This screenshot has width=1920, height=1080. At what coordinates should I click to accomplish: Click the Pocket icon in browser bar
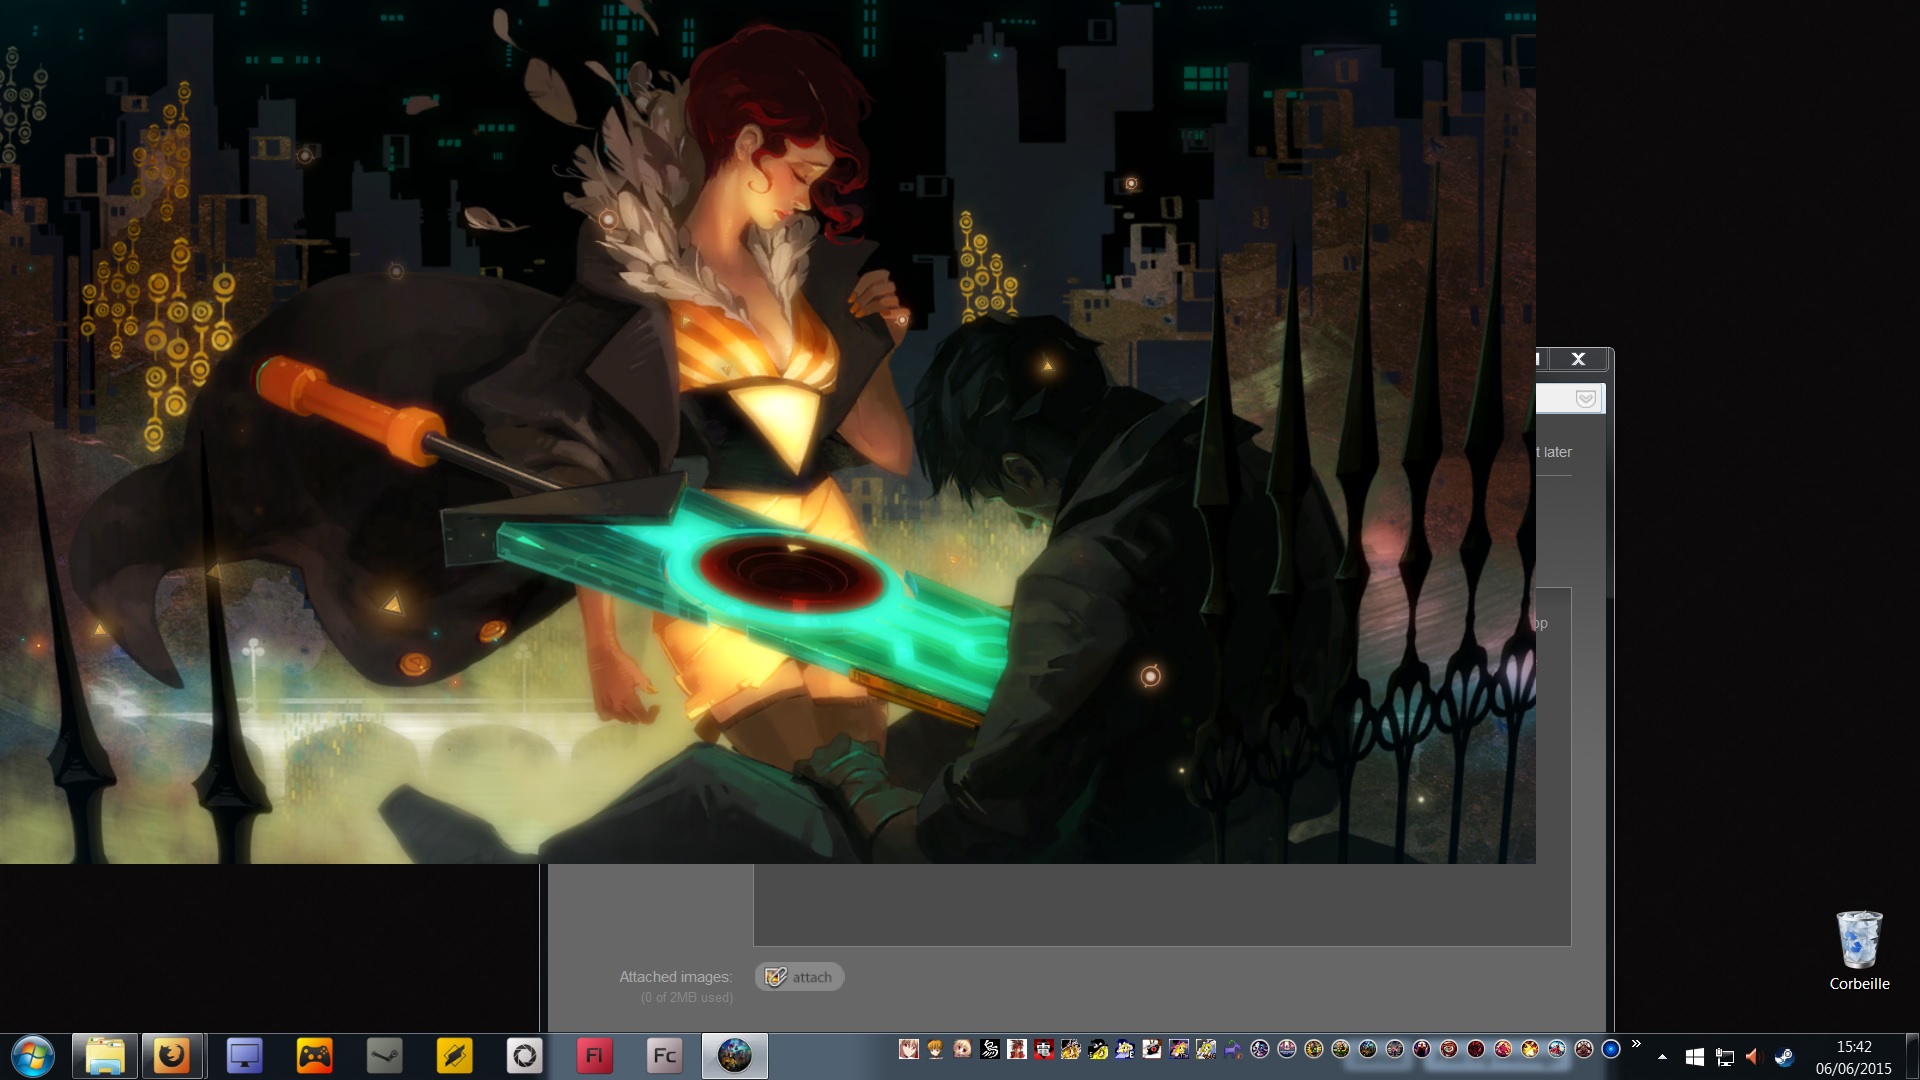coord(1585,399)
